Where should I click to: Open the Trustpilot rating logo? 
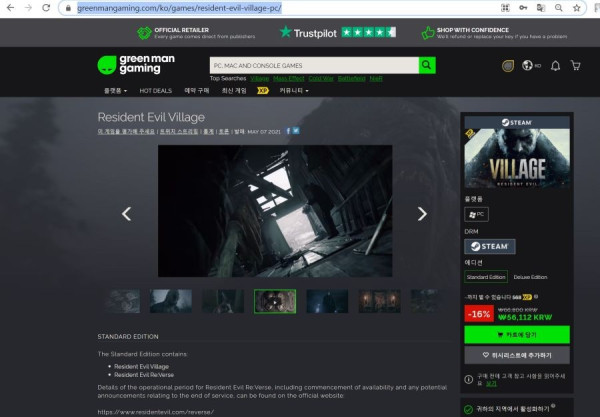tap(308, 33)
